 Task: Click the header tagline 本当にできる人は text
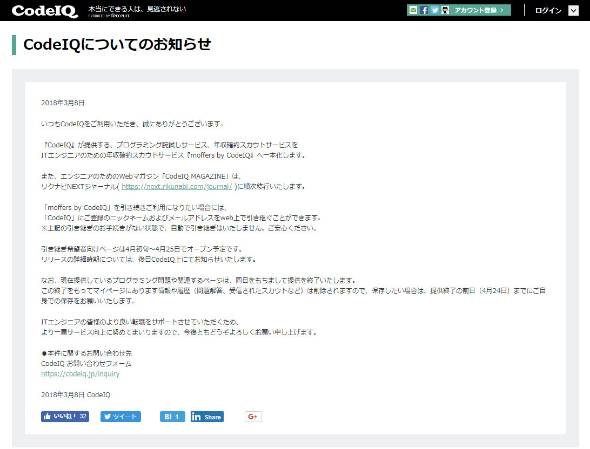click(137, 9)
